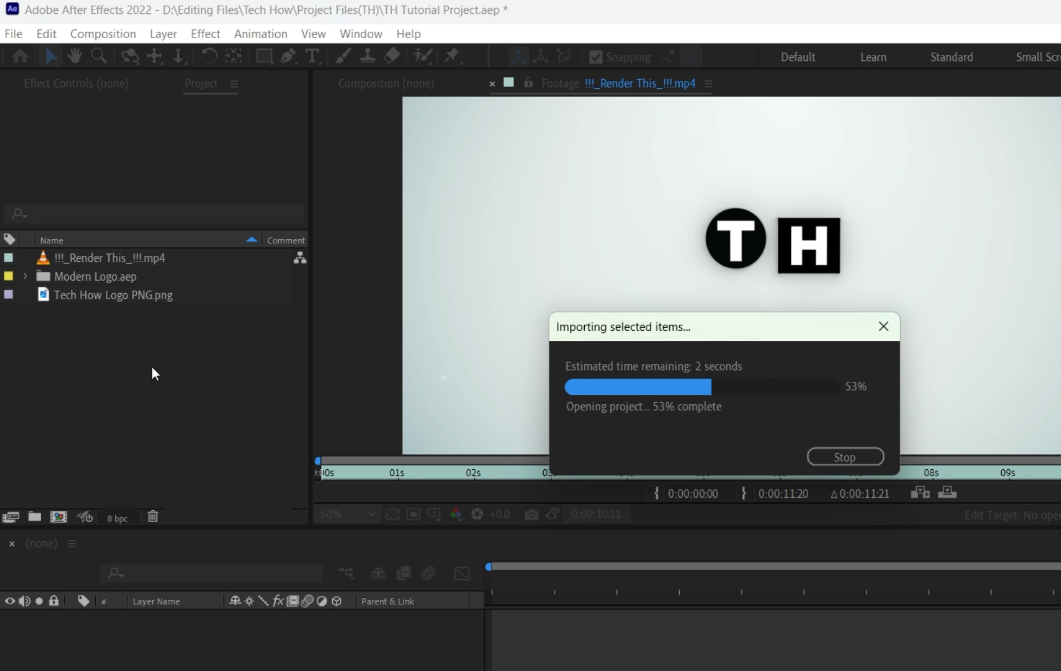Select the Brush tool

click(343, 57)
